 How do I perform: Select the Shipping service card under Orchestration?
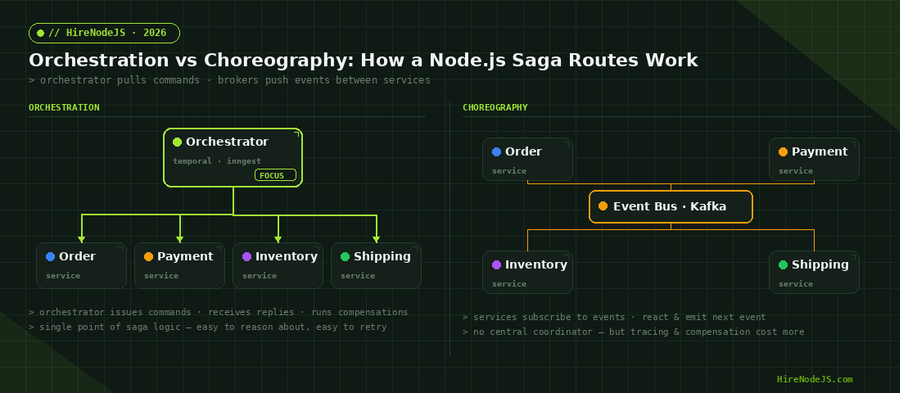[x=376, y=266]
